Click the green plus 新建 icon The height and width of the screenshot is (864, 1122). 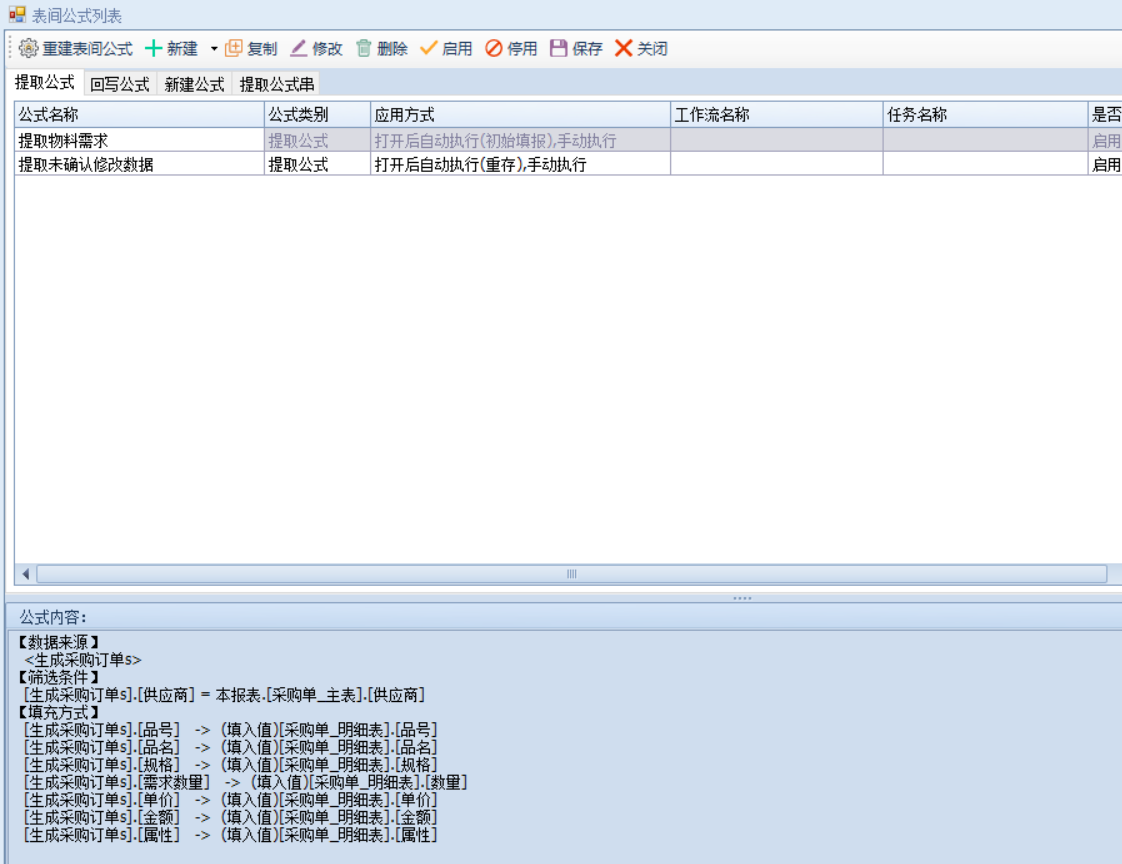pyautogui.click(x=154, y=48)
